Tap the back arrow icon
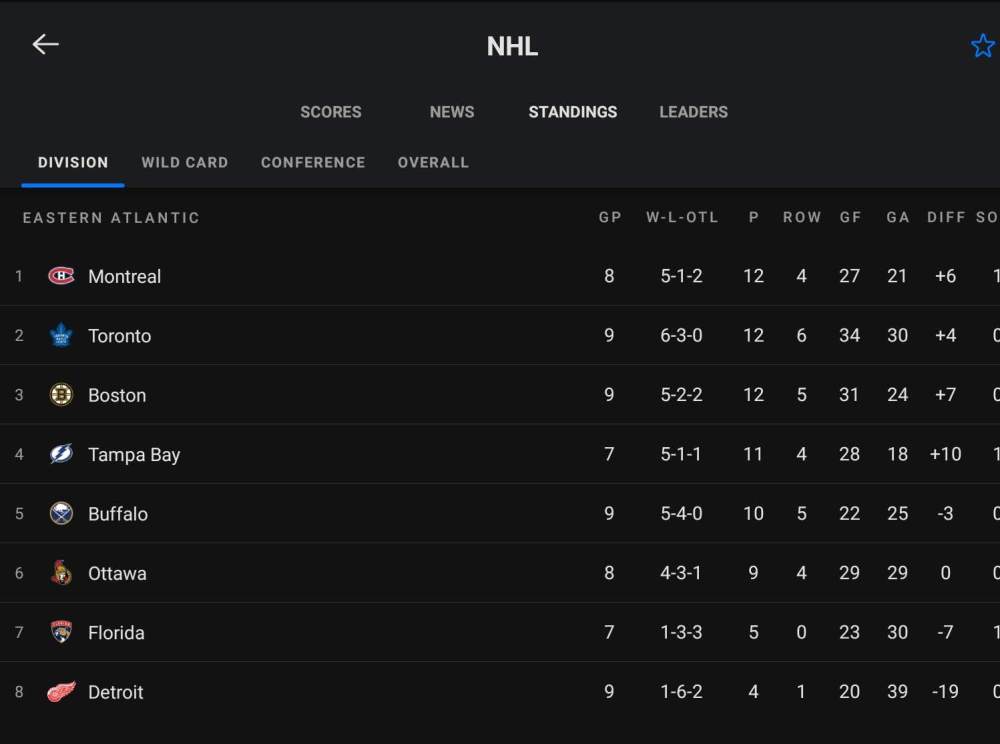 click(x=45, y=44)
